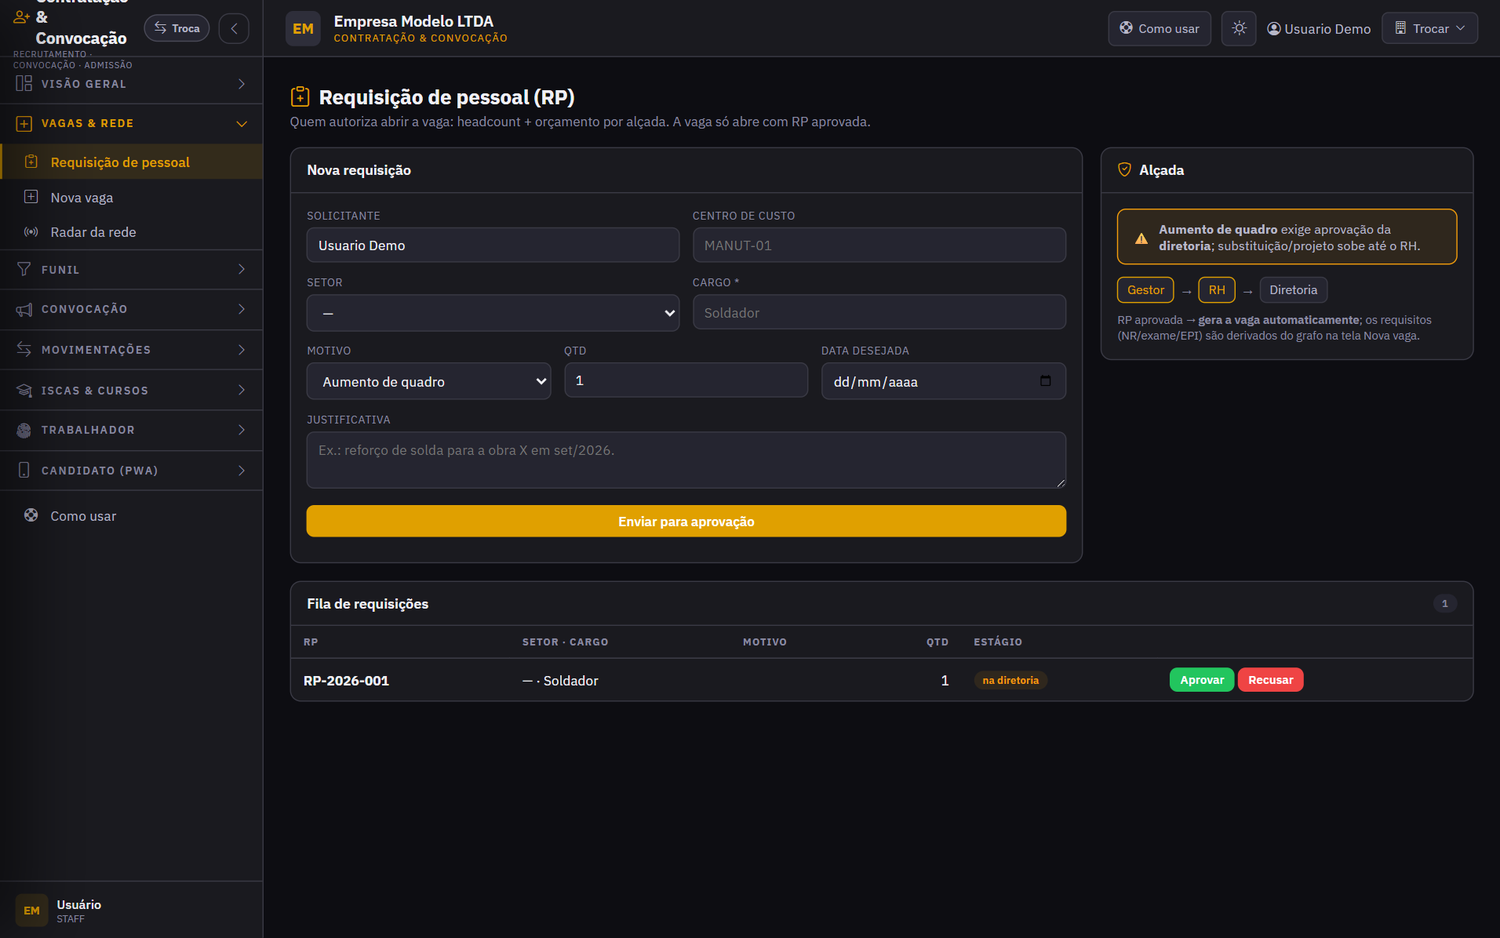This screenshot has width=1500, height=938.
Task: Click the Centro de Custo input field
Action: coord(879,245)
